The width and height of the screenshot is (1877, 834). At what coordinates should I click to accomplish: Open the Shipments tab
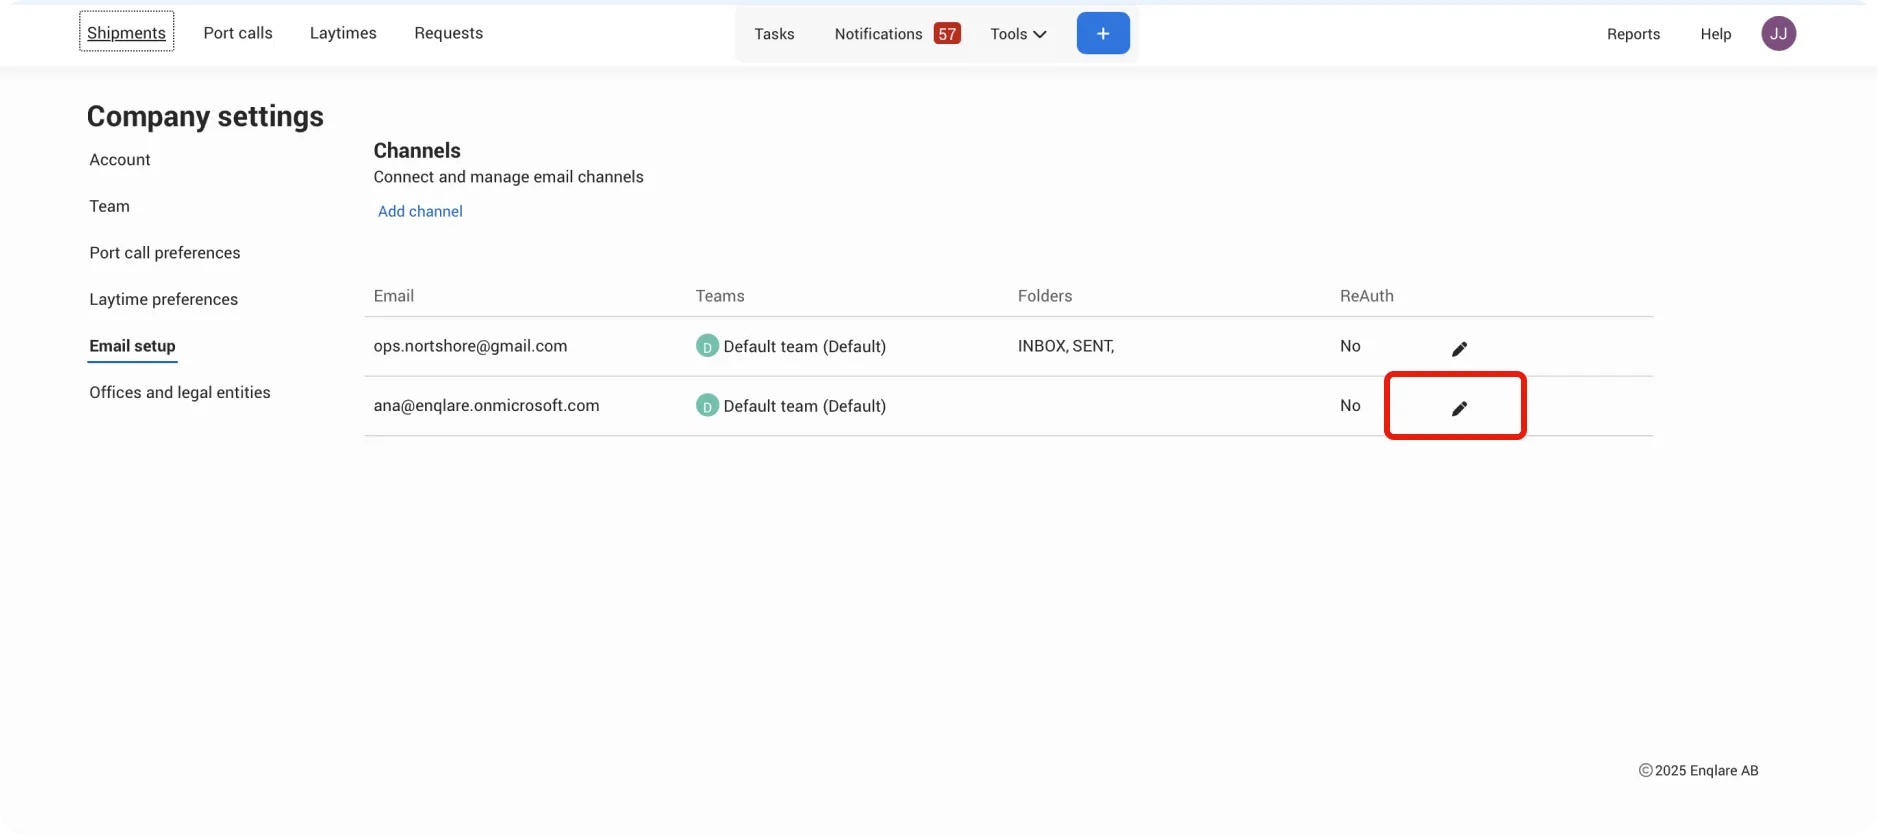click(126, 32)
